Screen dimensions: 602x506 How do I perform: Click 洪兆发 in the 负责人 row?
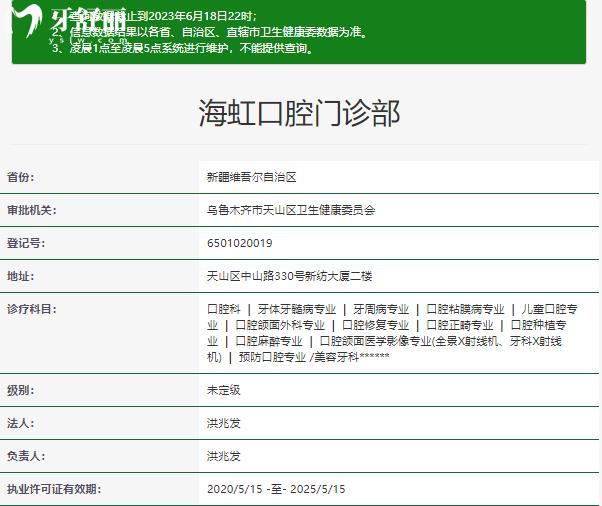pos(223,457)
